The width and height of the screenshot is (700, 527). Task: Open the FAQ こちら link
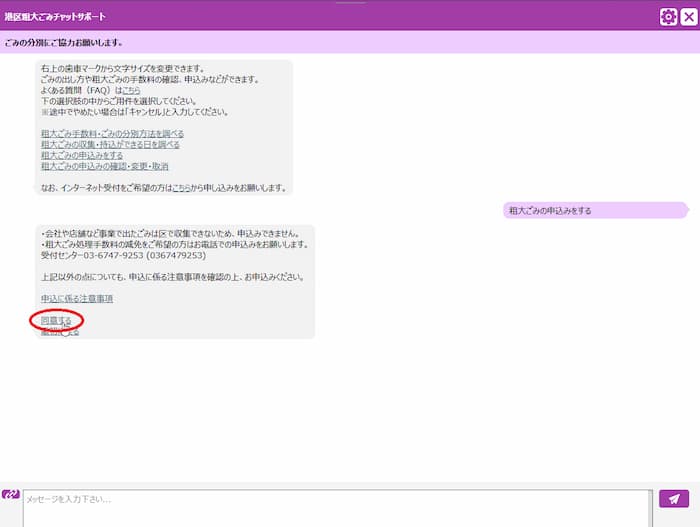point(131,90)
